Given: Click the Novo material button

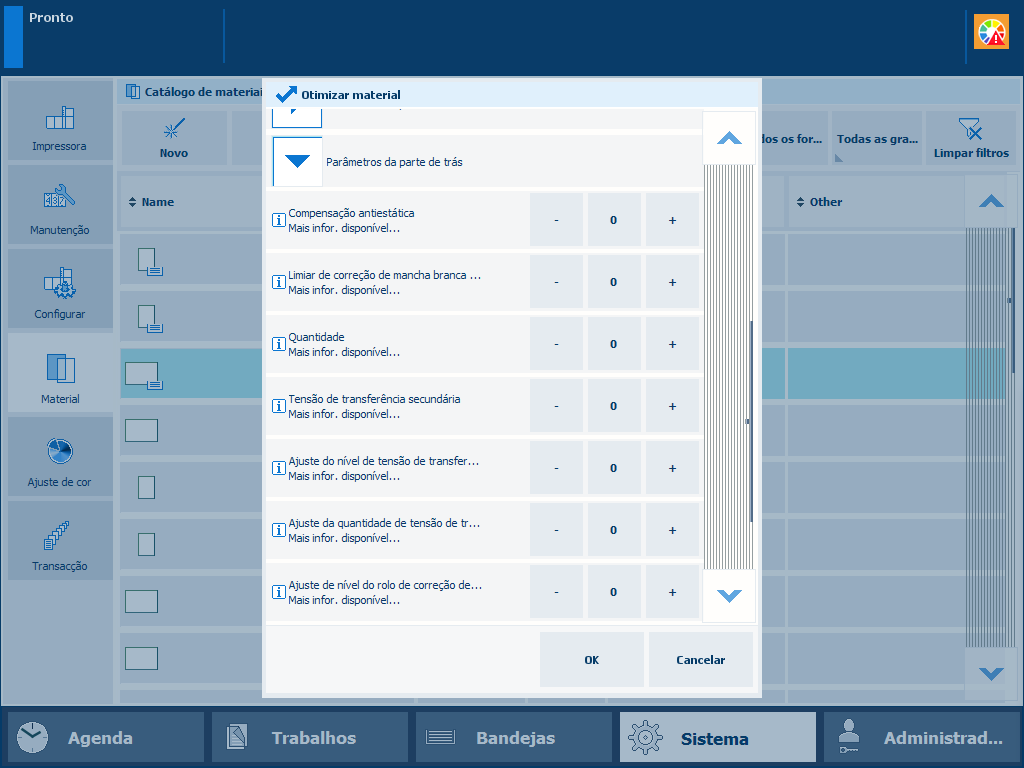Looking at the screenshot, I should [174, 138].
